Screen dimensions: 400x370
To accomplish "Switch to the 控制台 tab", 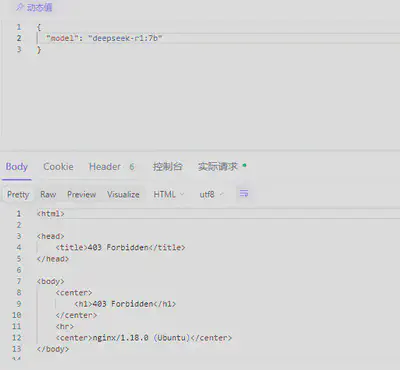I will [x=167, y=166].
